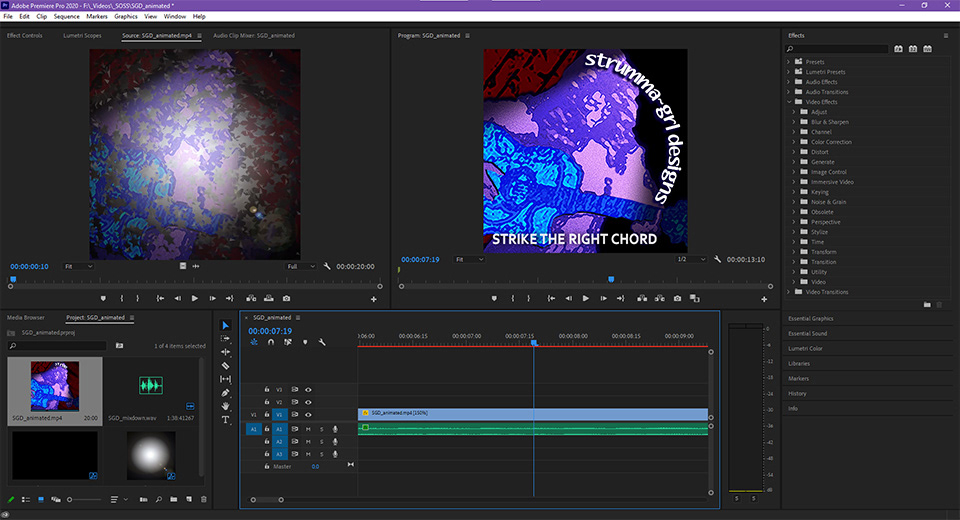Expand the Presets effects folder
Image resolution: width=960 pixels, height=520 pixels.
pos(789,62)
